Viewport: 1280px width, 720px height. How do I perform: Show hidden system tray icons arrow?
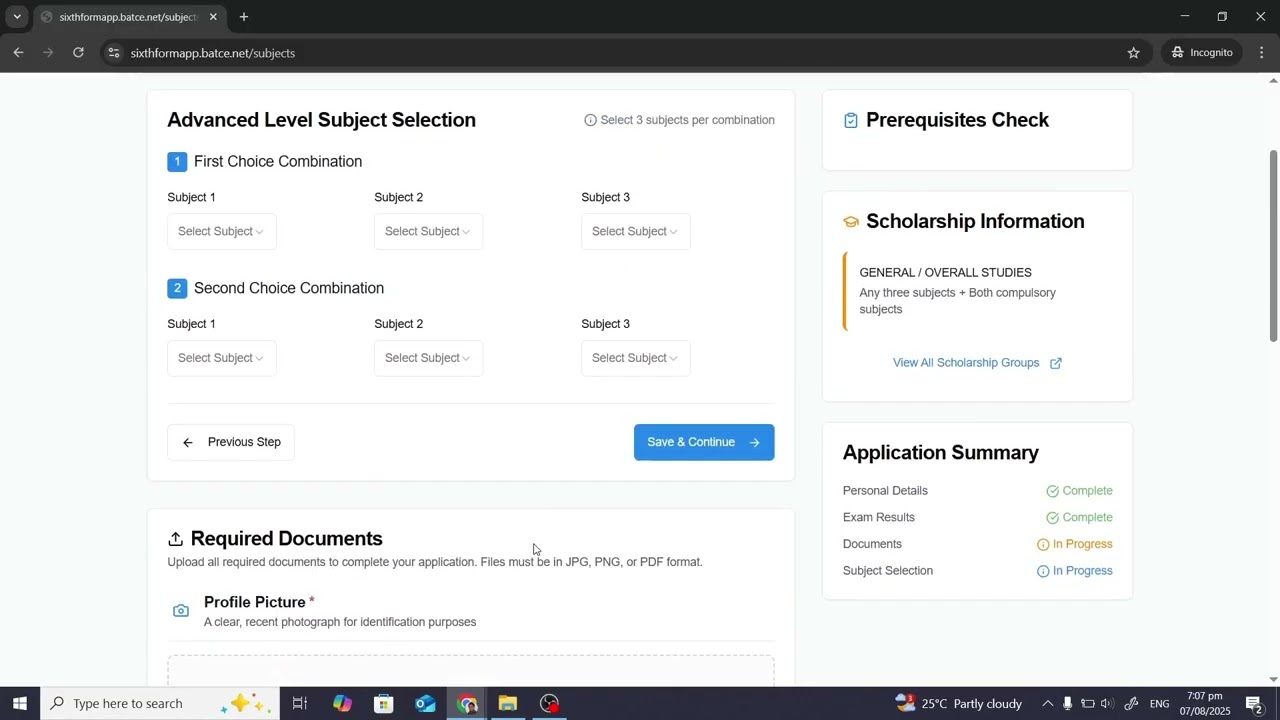(x=1047, y=704)
